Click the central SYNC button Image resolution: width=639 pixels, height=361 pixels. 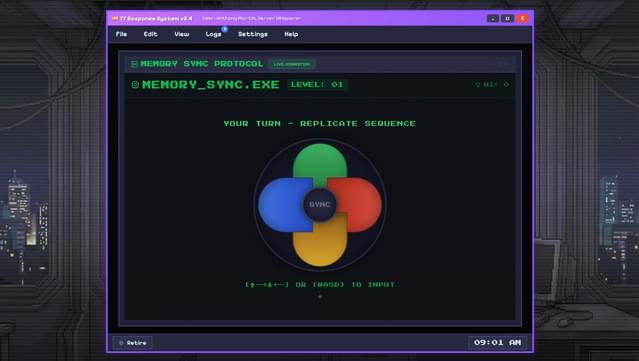click(x=320, y=205)
